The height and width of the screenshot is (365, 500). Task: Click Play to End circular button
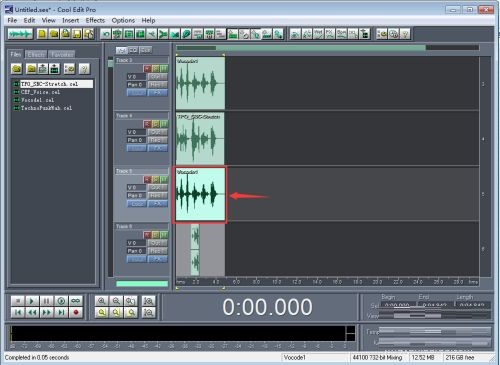pos(61,301)
